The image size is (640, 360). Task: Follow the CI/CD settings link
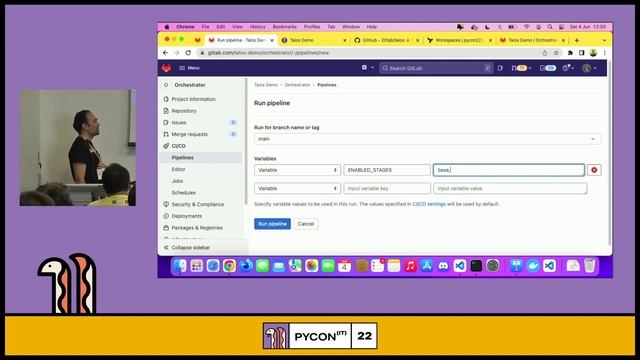point(429,204)
